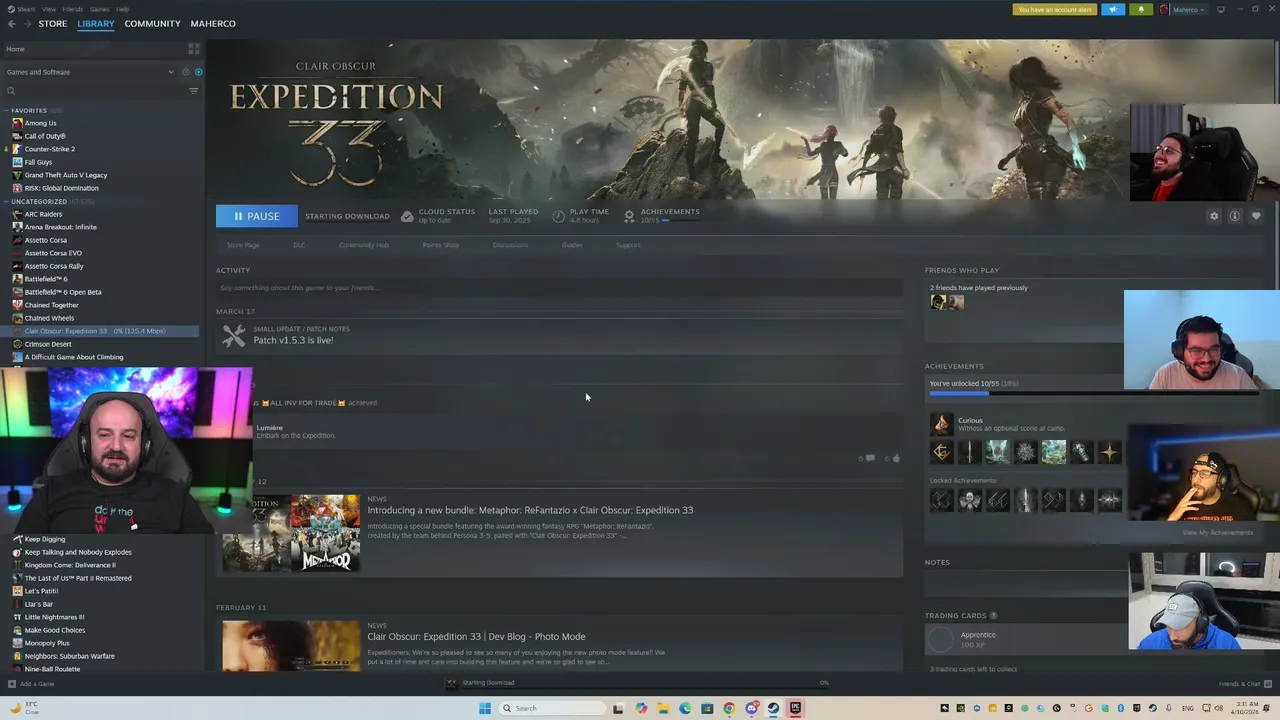Open Chrome in the Windows taskbar

coord(729,708)
